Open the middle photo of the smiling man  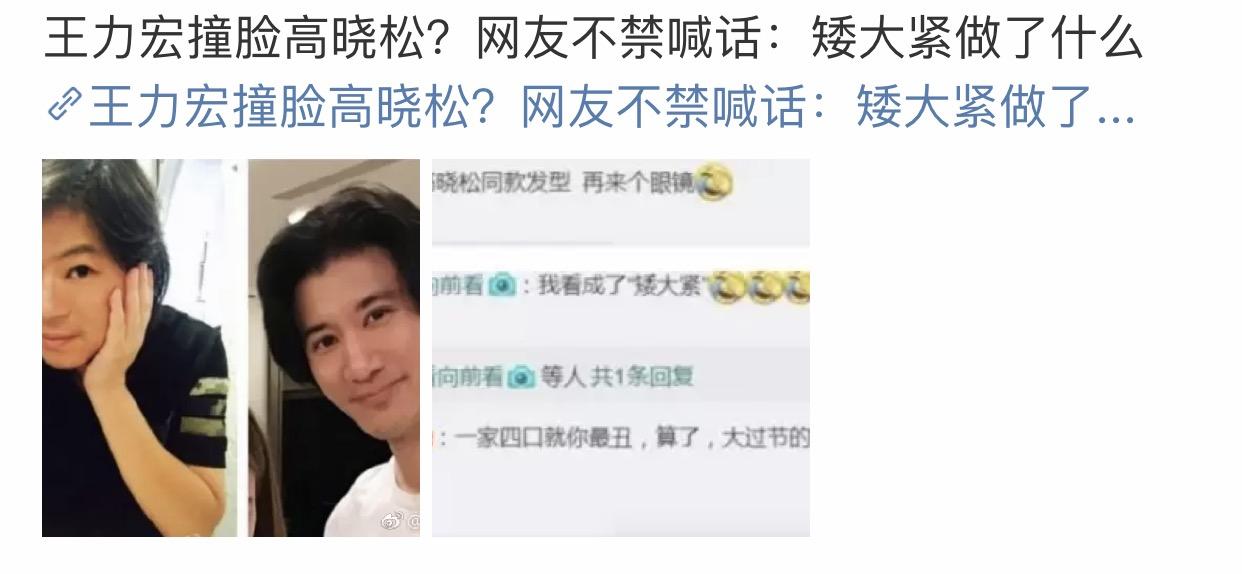coord(334,348)
